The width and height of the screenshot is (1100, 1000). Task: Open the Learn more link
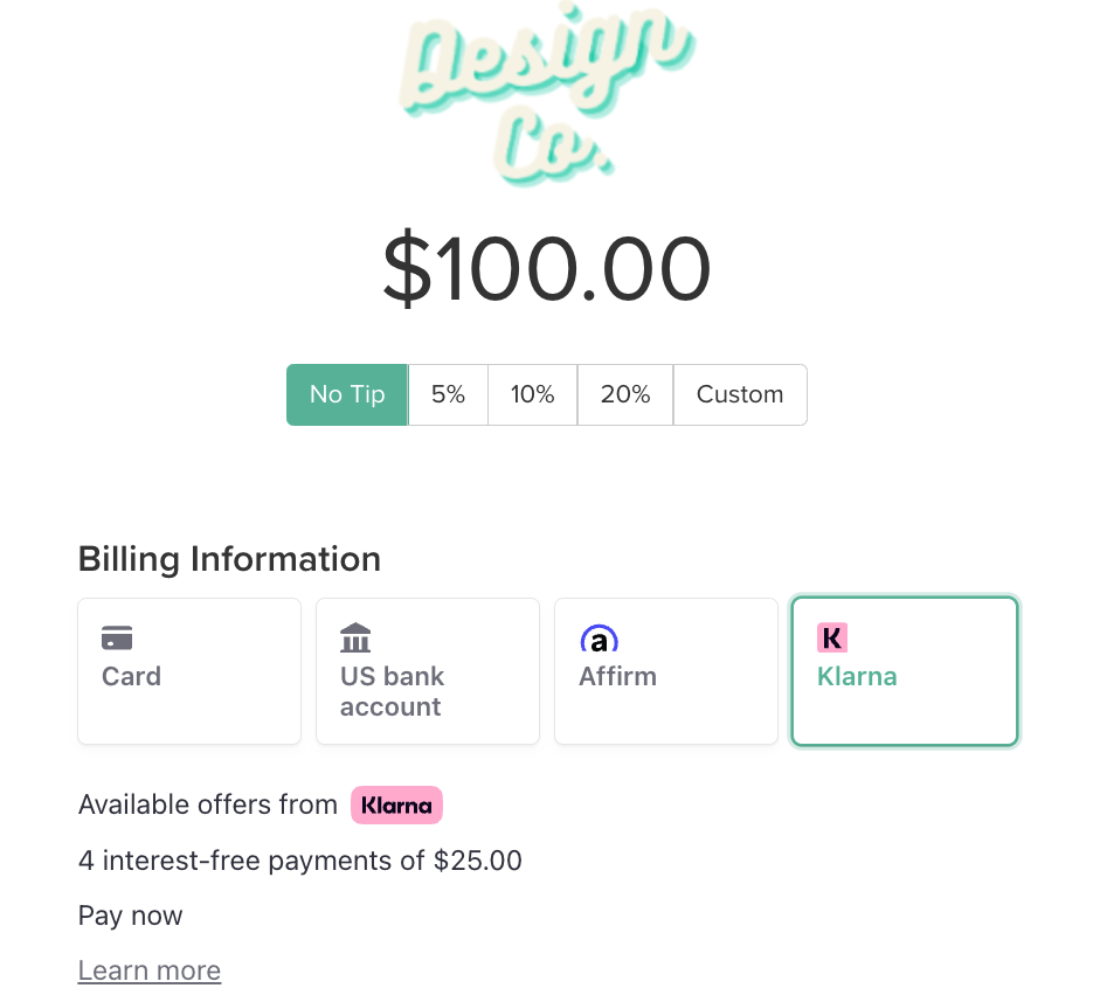click(x=149, y=970)
